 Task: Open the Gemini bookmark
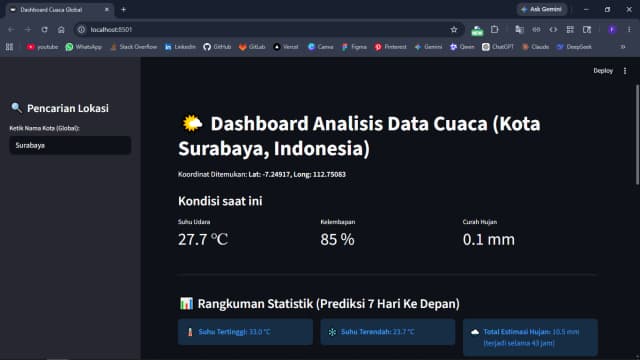[428, 47]
